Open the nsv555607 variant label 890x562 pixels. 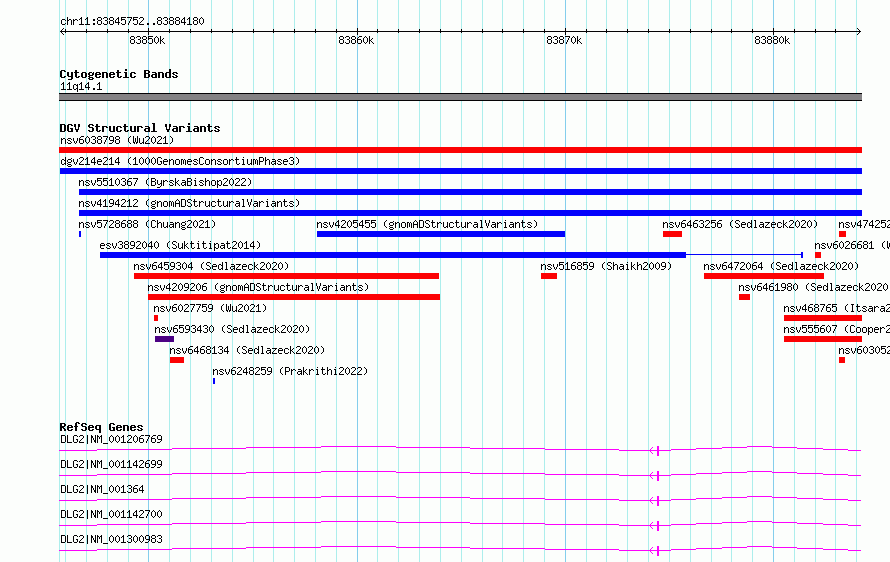coord(836,329)
